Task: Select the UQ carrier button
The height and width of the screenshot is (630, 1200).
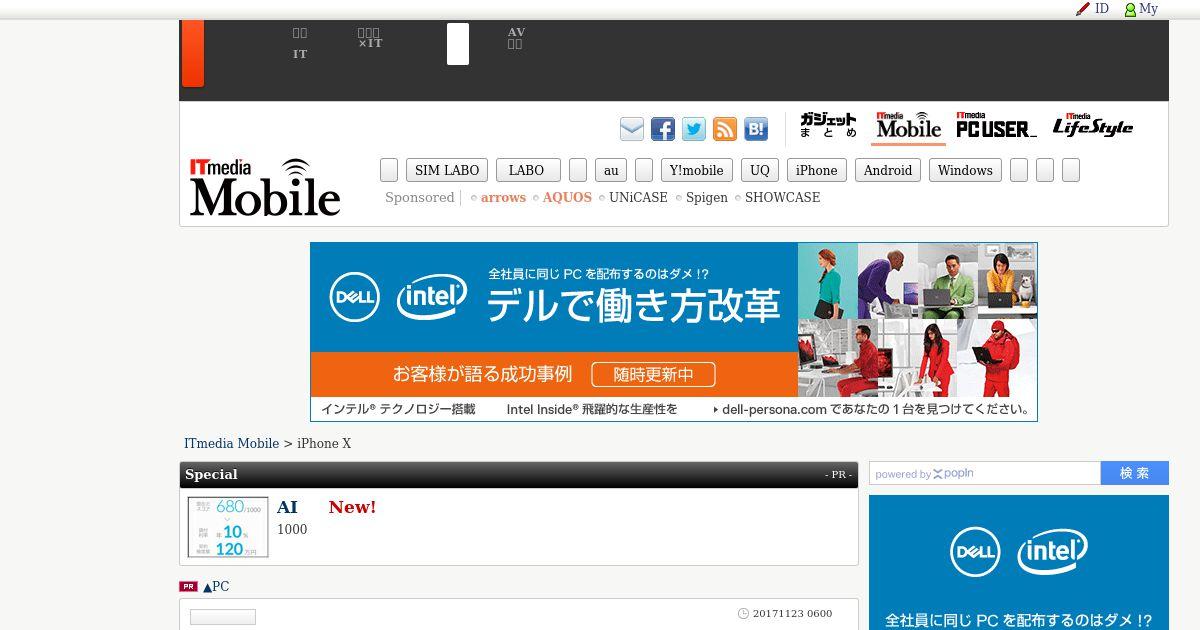Action: click(760, 170)
